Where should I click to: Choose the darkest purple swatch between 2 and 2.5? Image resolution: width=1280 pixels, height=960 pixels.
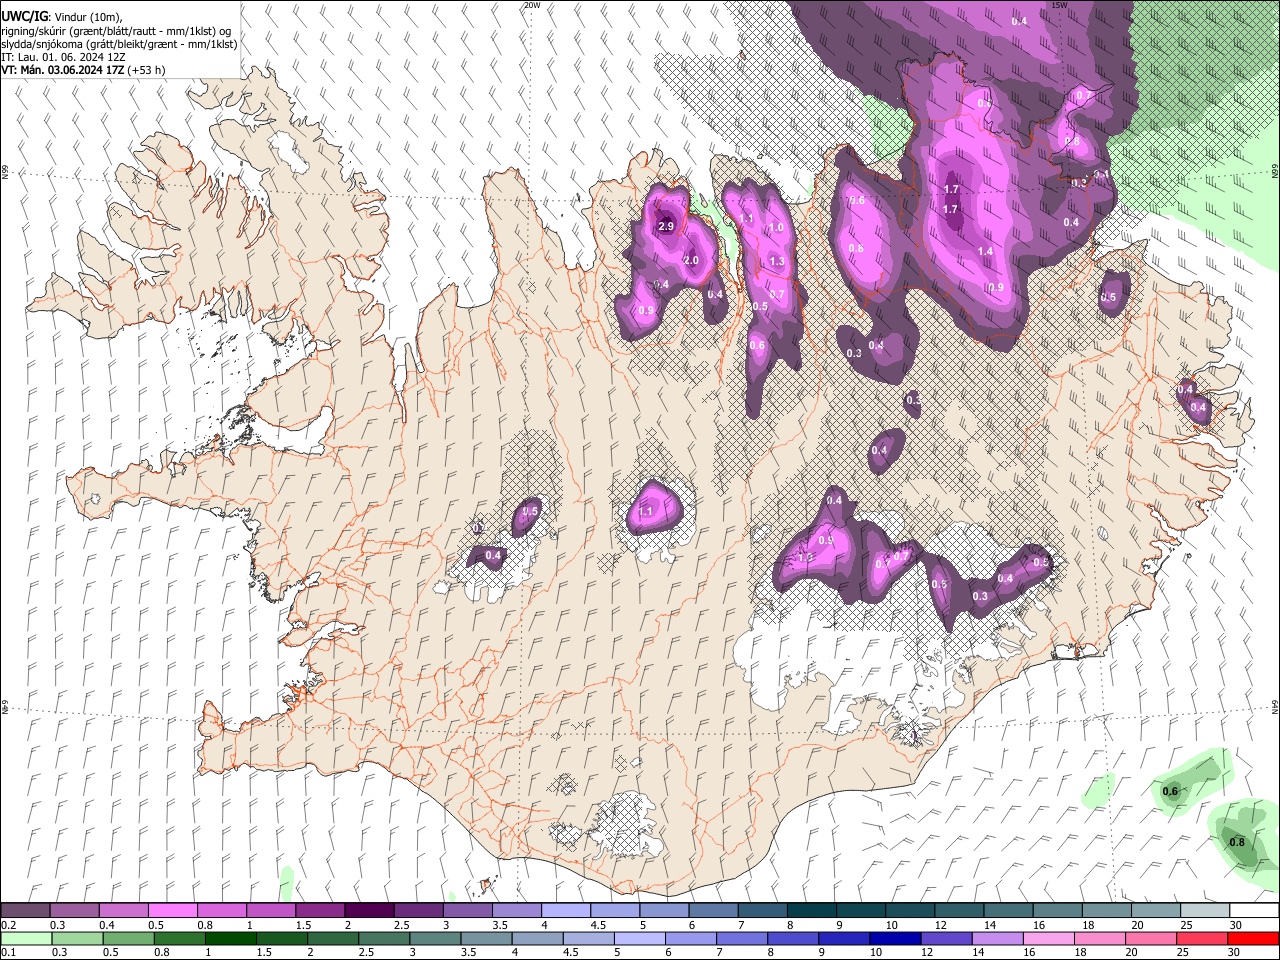point(369,911)
